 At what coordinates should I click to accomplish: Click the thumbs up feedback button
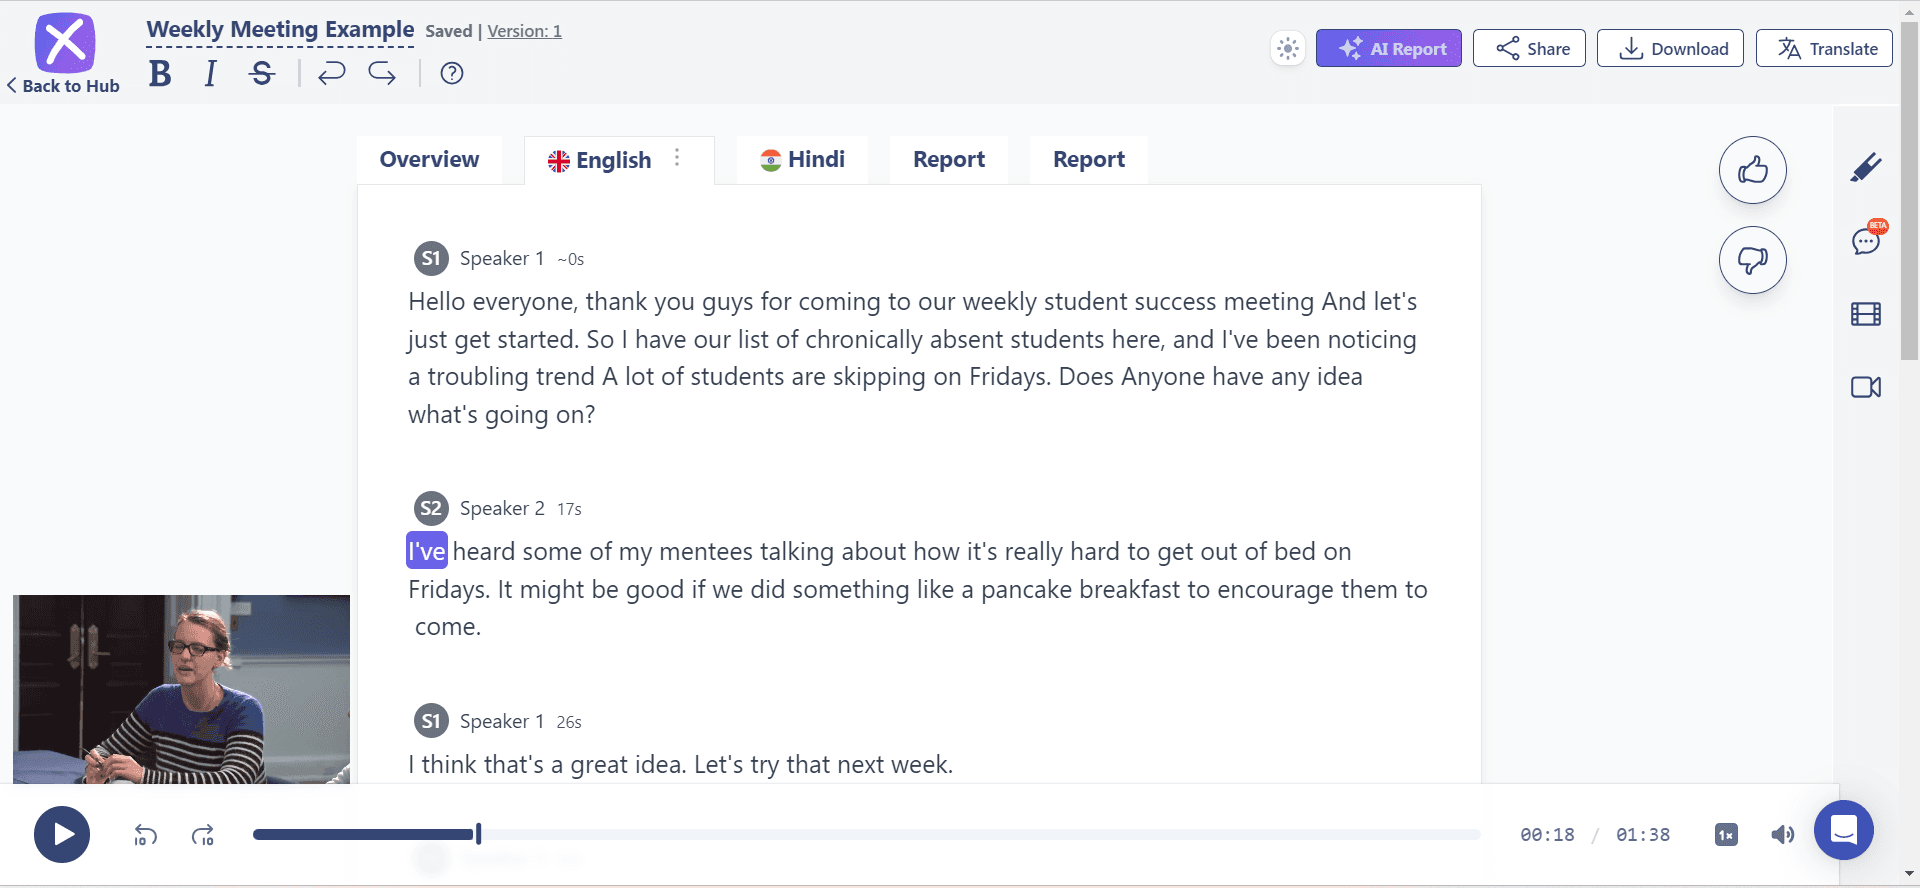point(1752,170)
